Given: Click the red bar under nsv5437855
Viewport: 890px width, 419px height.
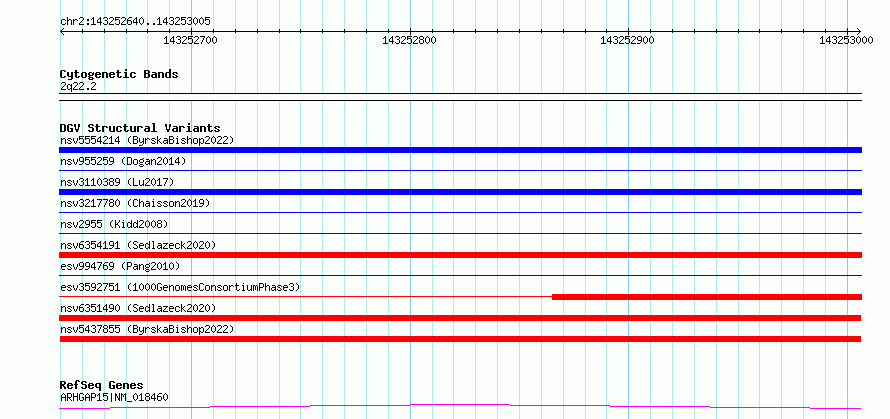Looking at the screenshot, I should [x=460, y=339].
